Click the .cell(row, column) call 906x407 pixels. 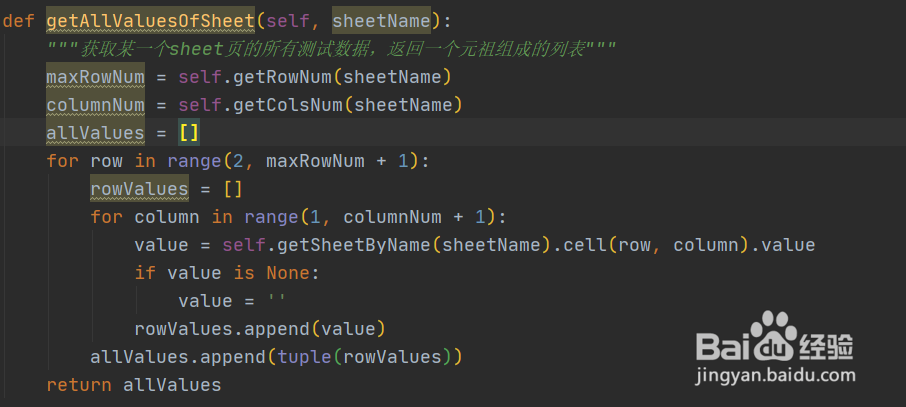click(x=651, y=245)
